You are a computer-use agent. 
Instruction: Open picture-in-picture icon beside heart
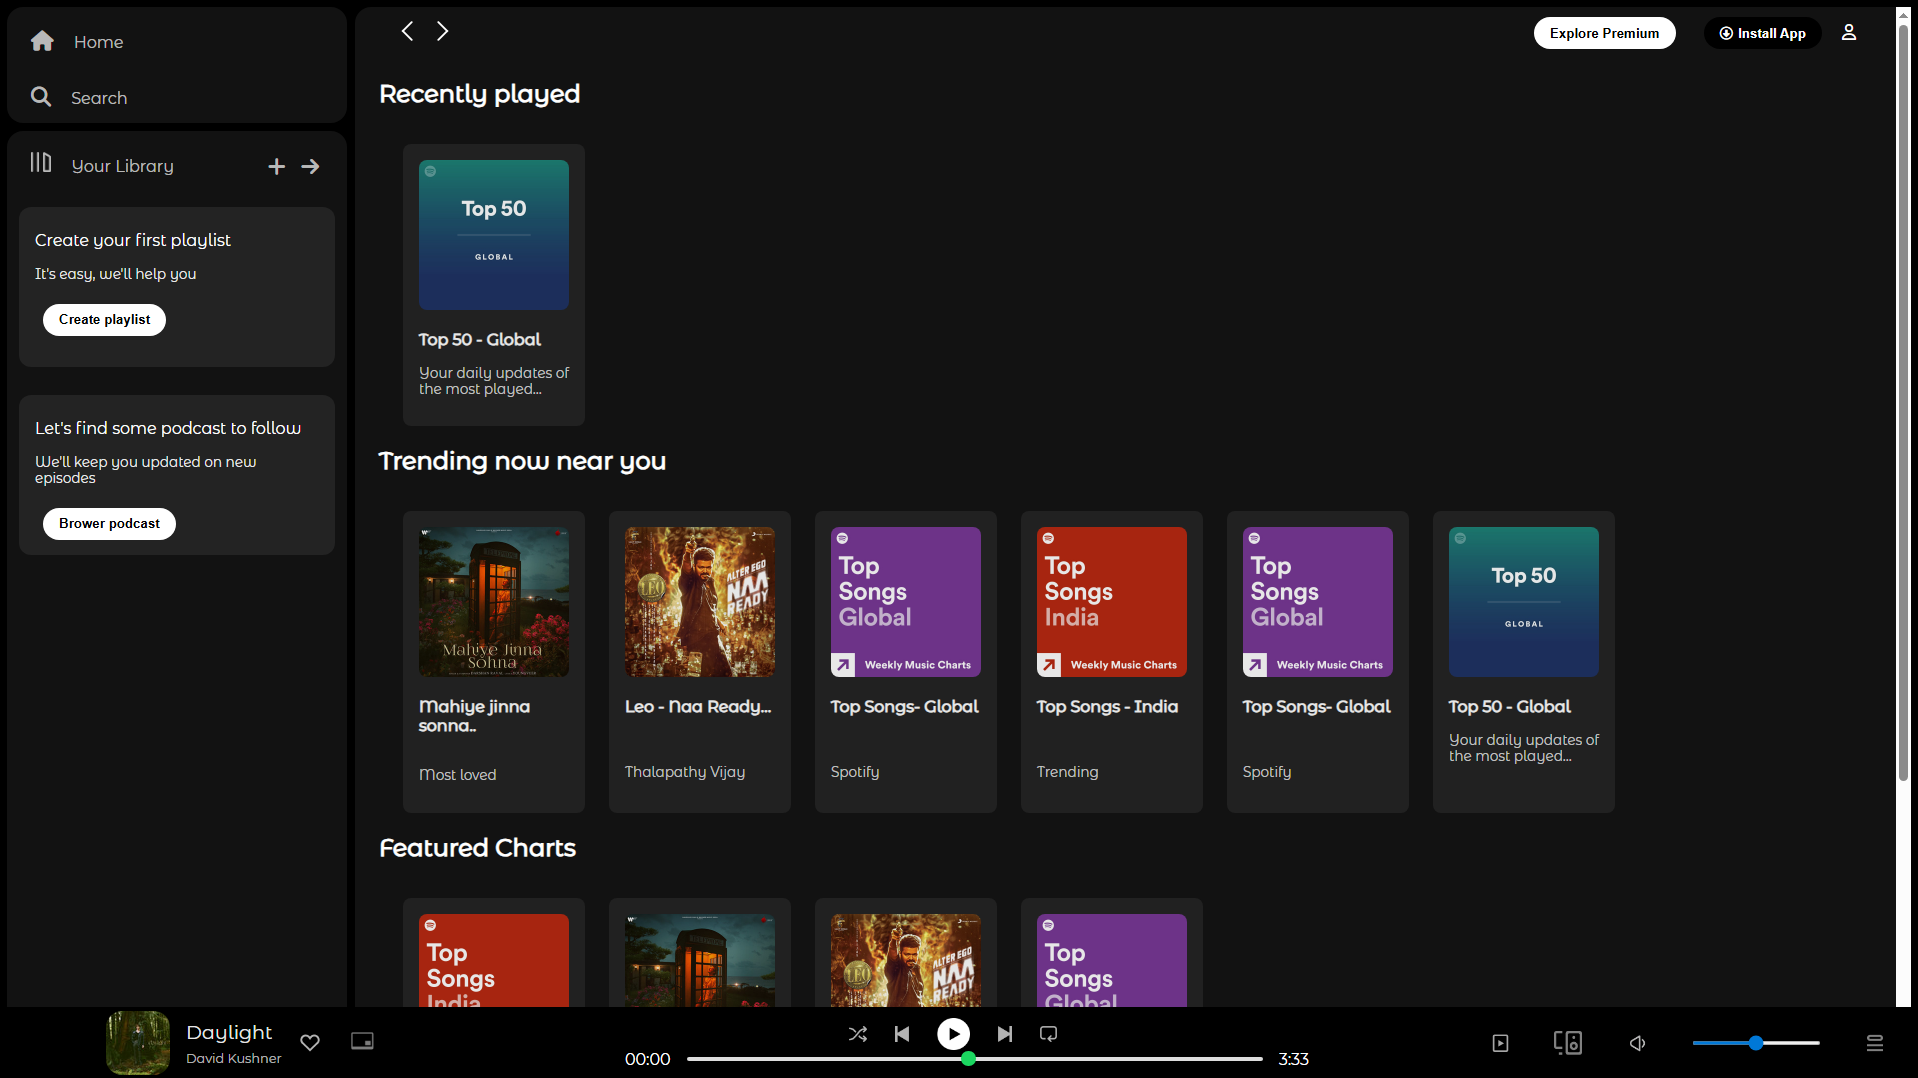[362, 1041]
